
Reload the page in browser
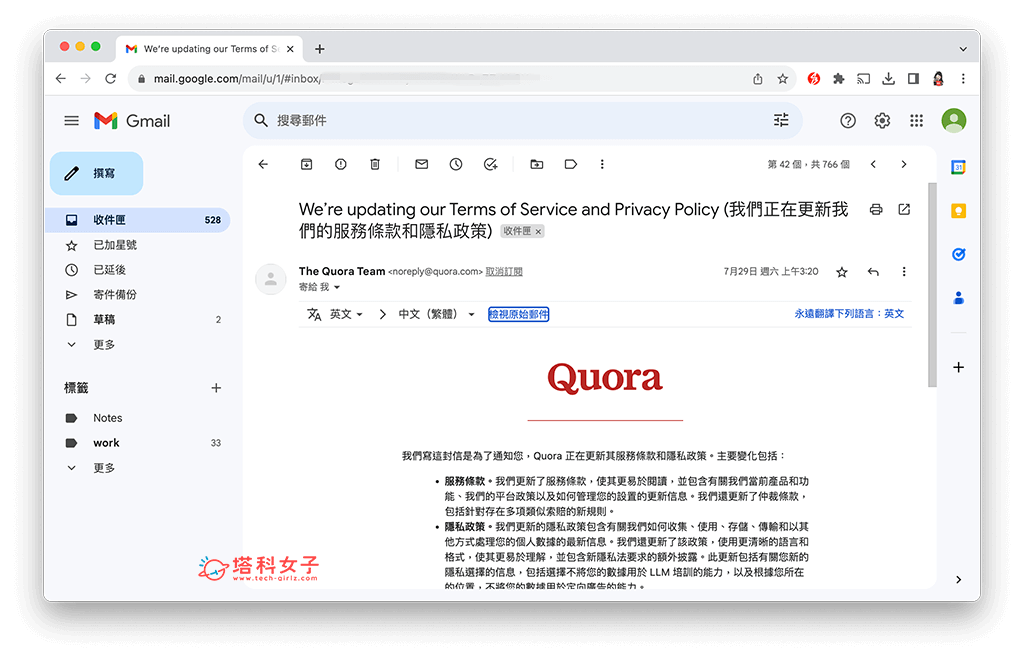pos(110,78)
